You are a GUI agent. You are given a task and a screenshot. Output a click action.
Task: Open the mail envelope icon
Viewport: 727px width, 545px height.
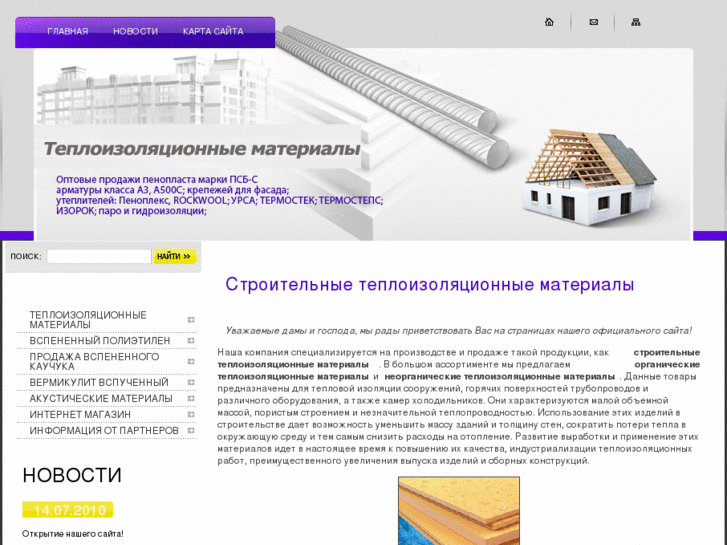tap(593, 22)
